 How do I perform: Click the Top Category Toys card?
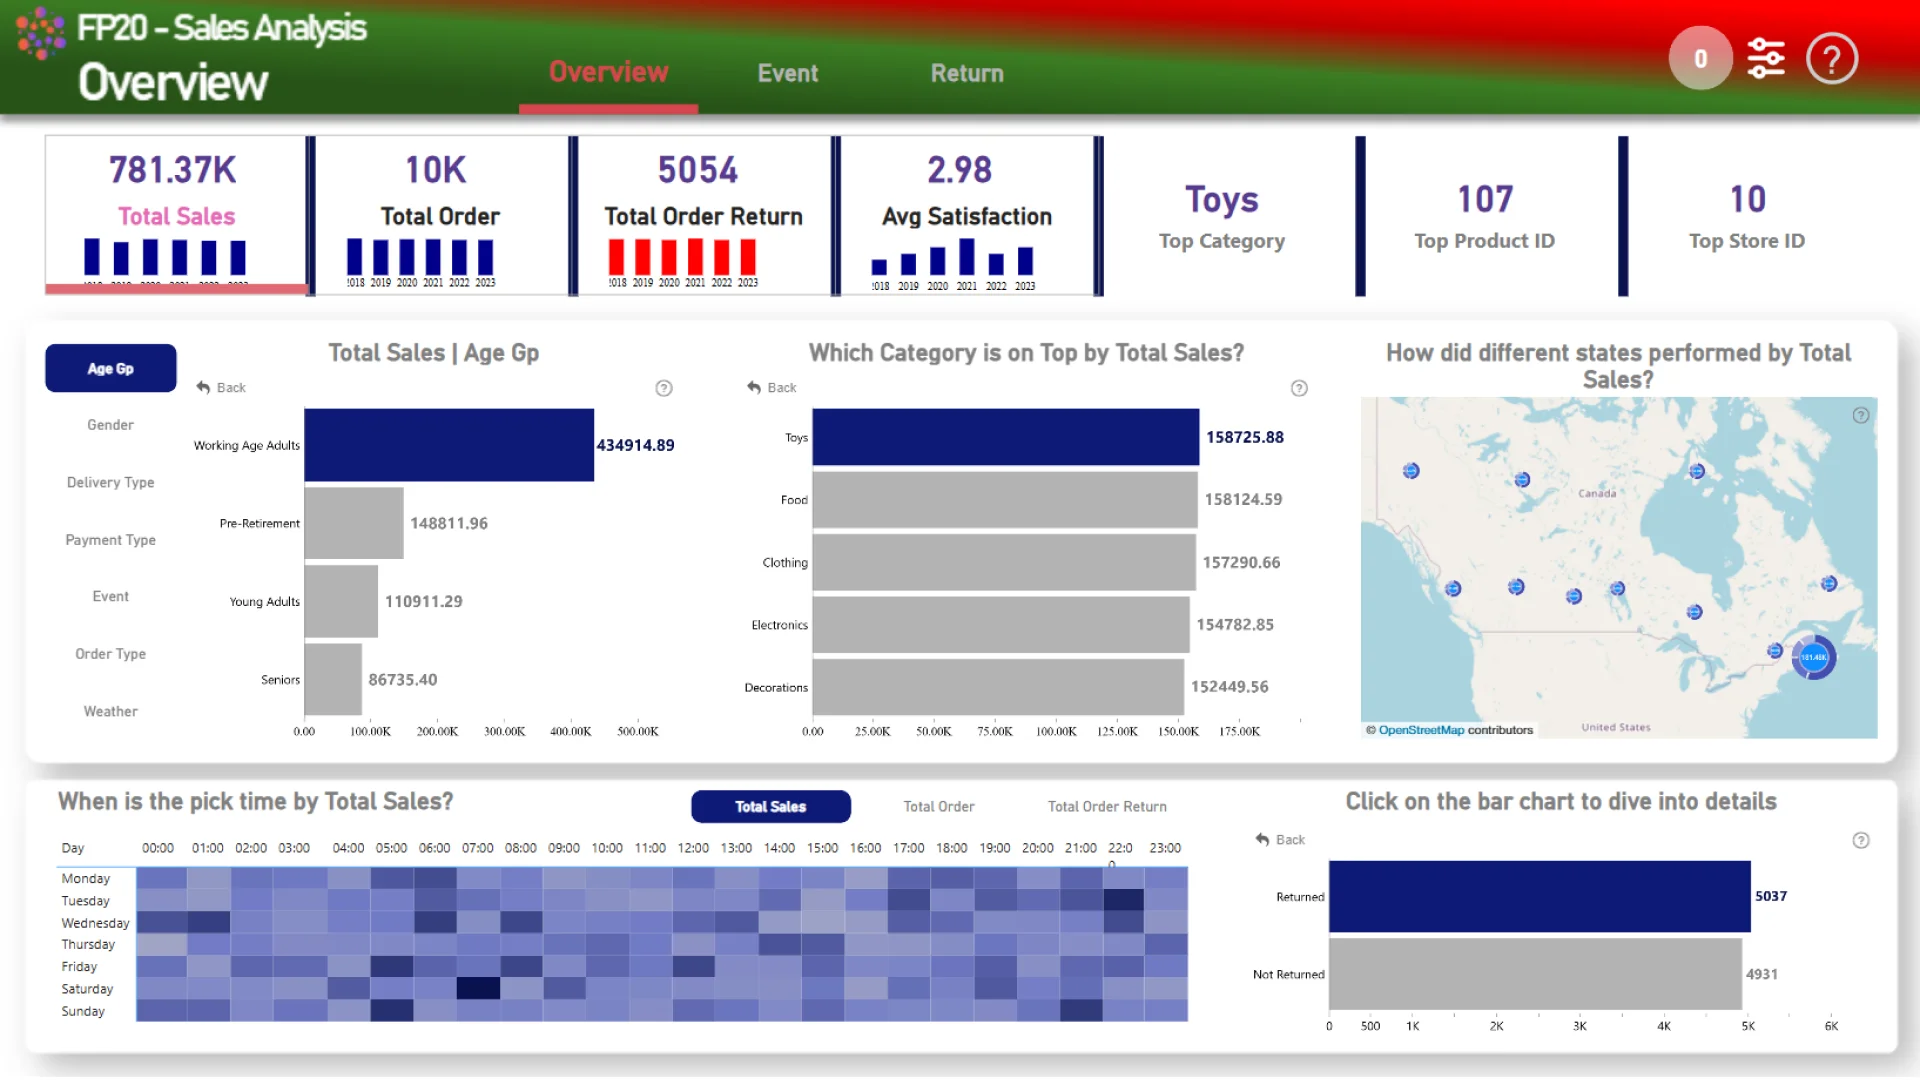tap(1222, 217)
